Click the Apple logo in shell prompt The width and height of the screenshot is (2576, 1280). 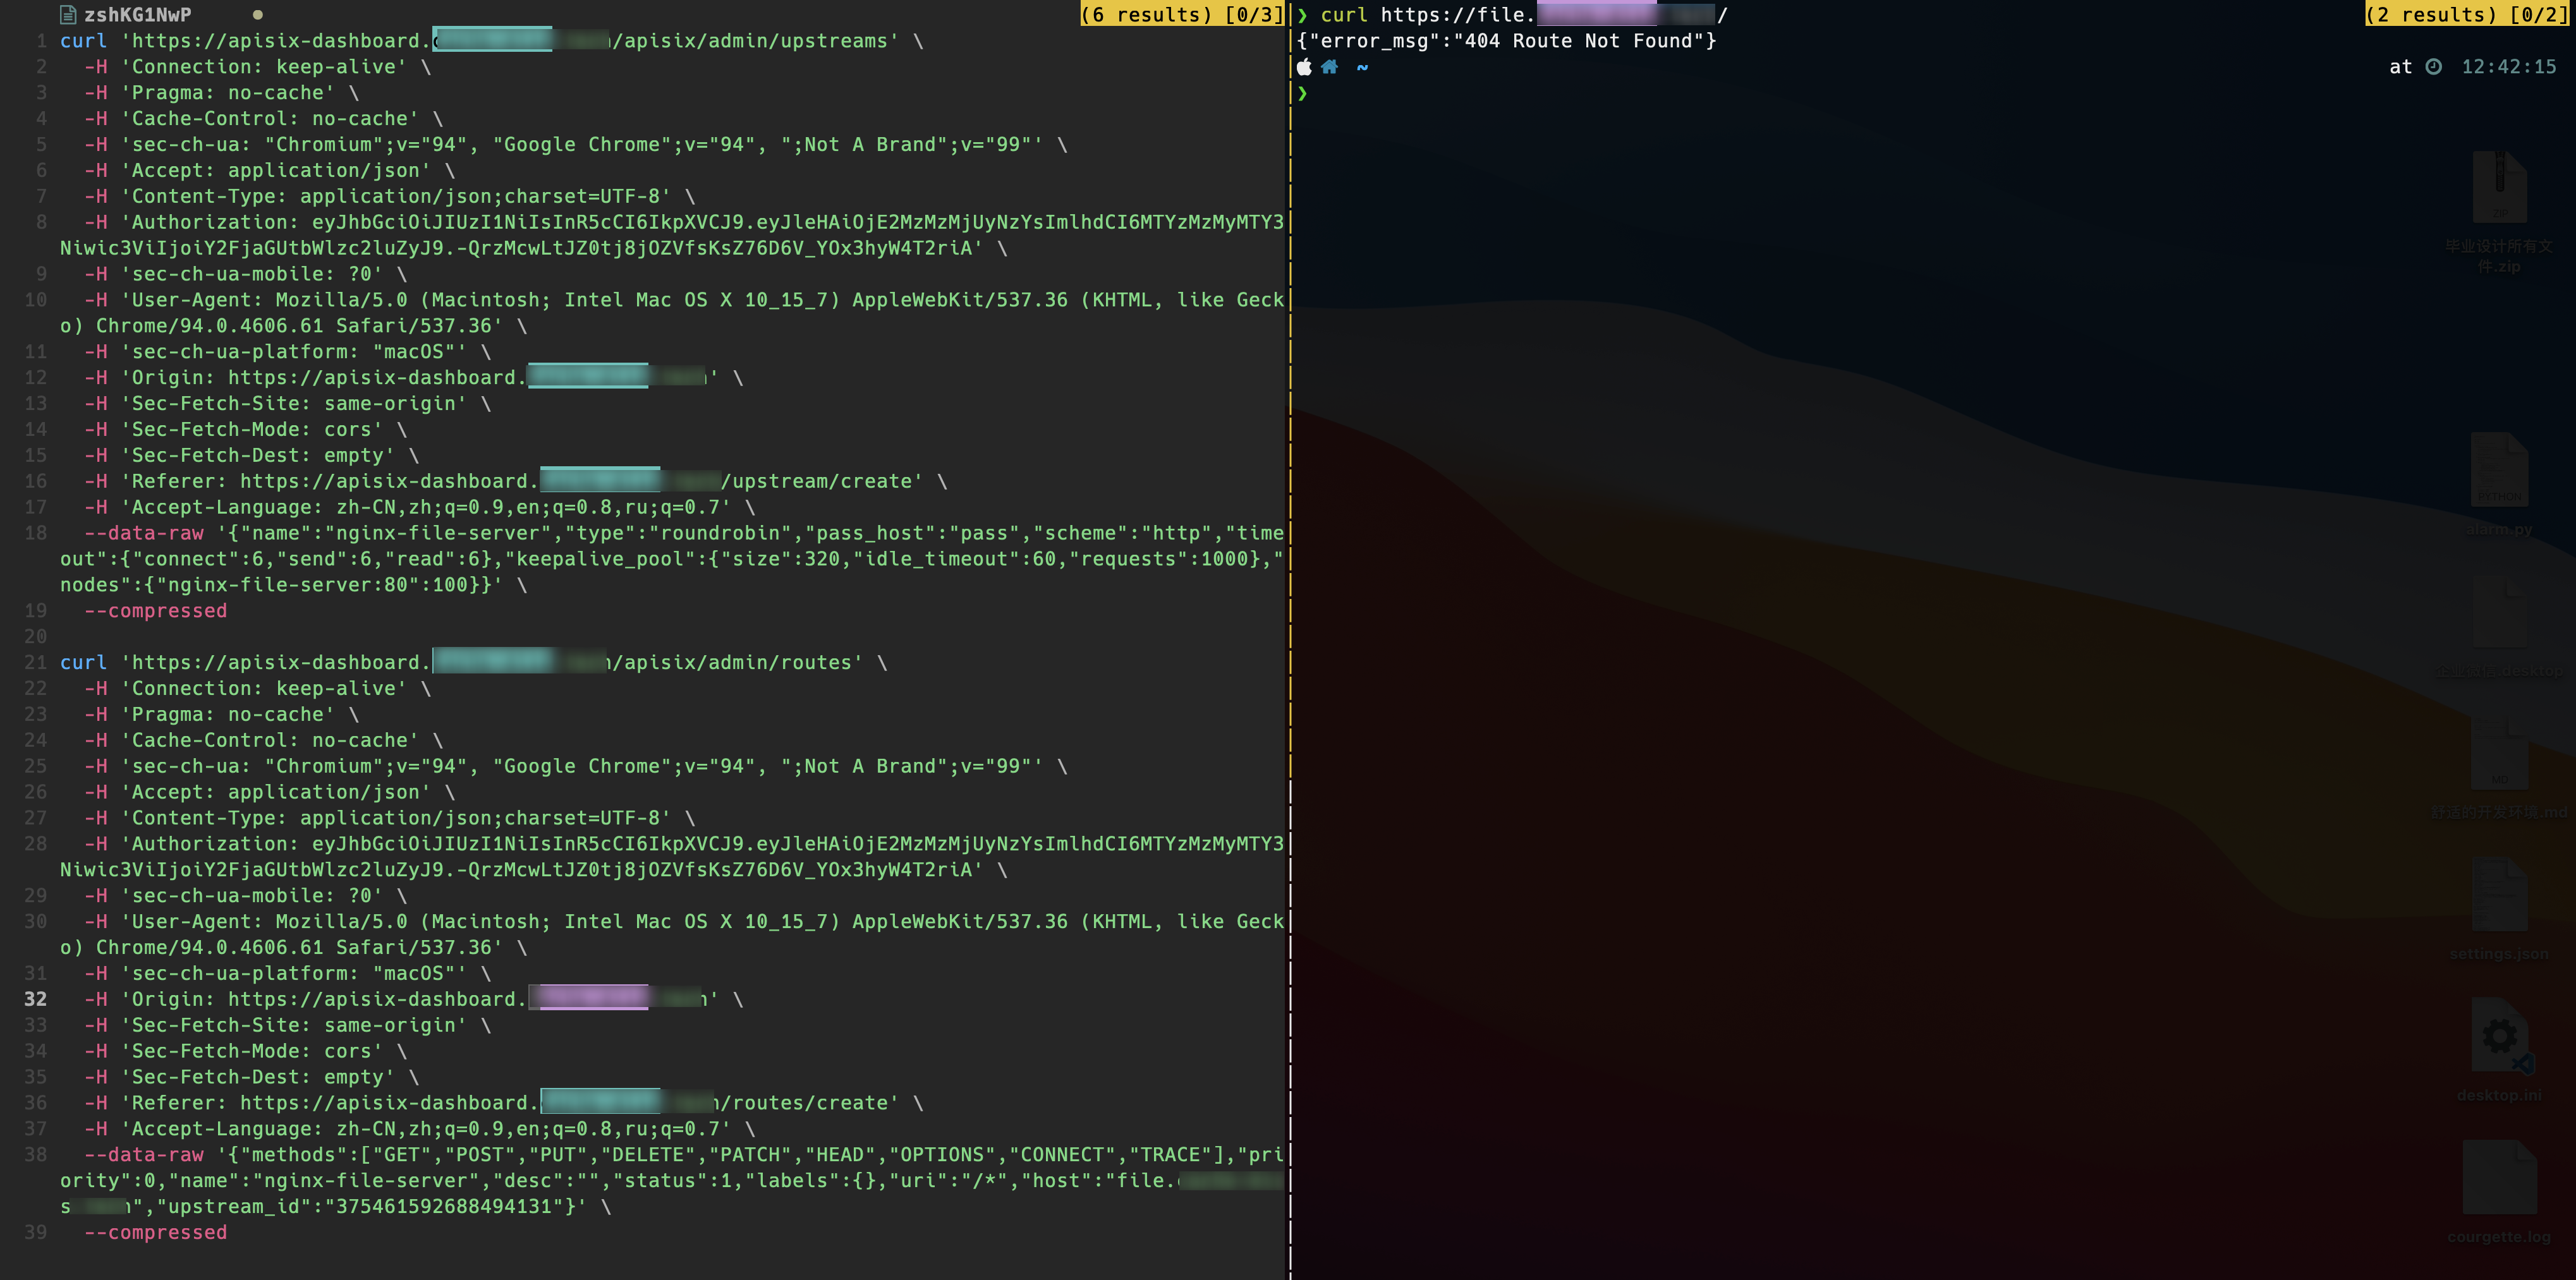1304,67
